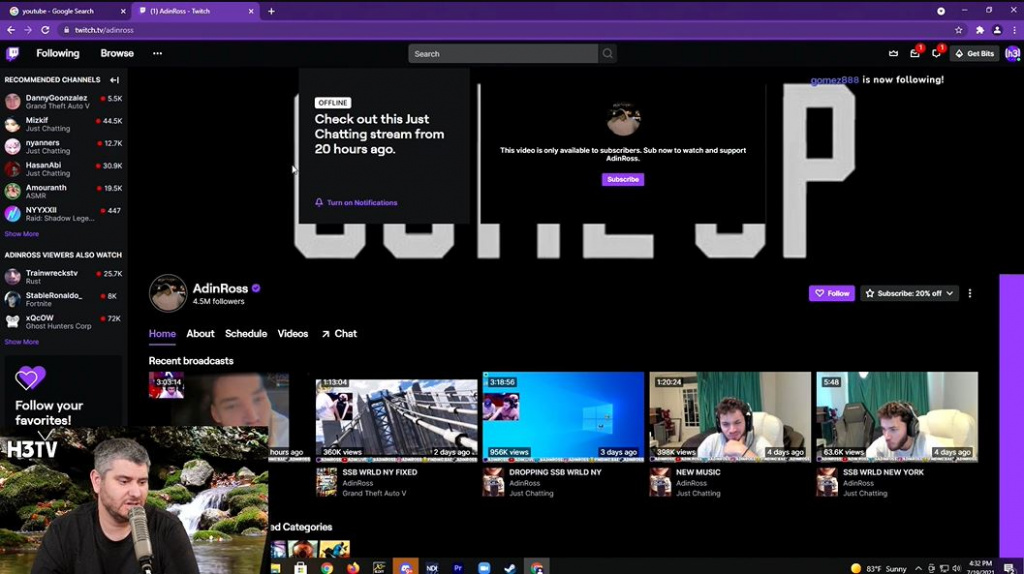Open StableRonaldo_ channel in sidebar

(63, 299)
